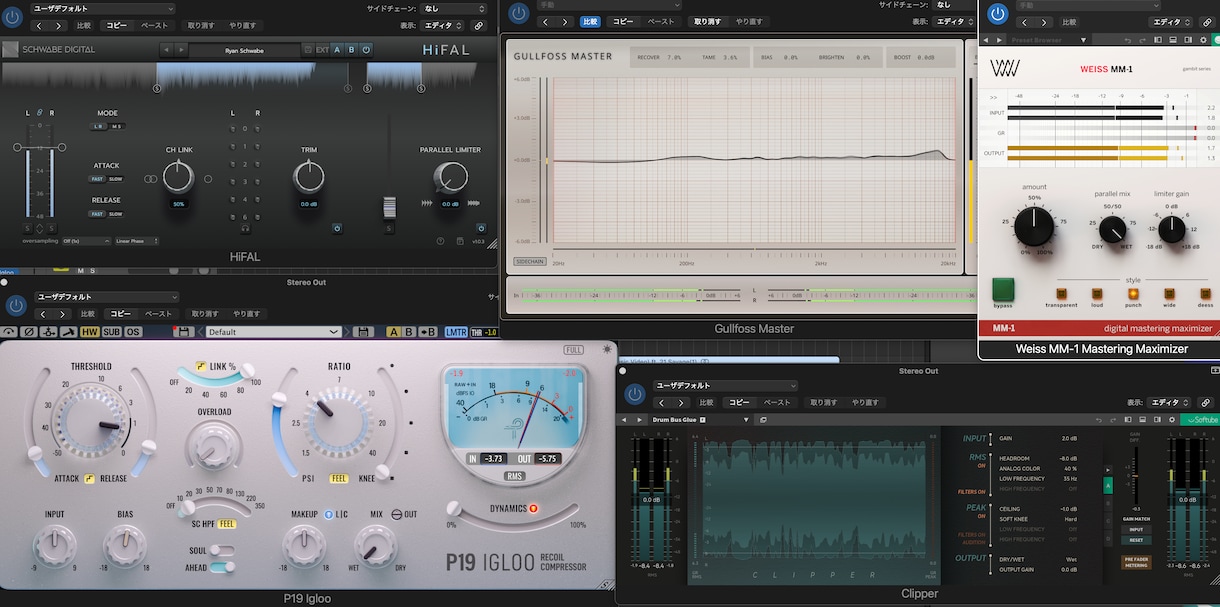The width and height of the screenshot is (1220, 607).
Task: Click P19 Igloo copy A to B button
Action: (x=427, y=332)
